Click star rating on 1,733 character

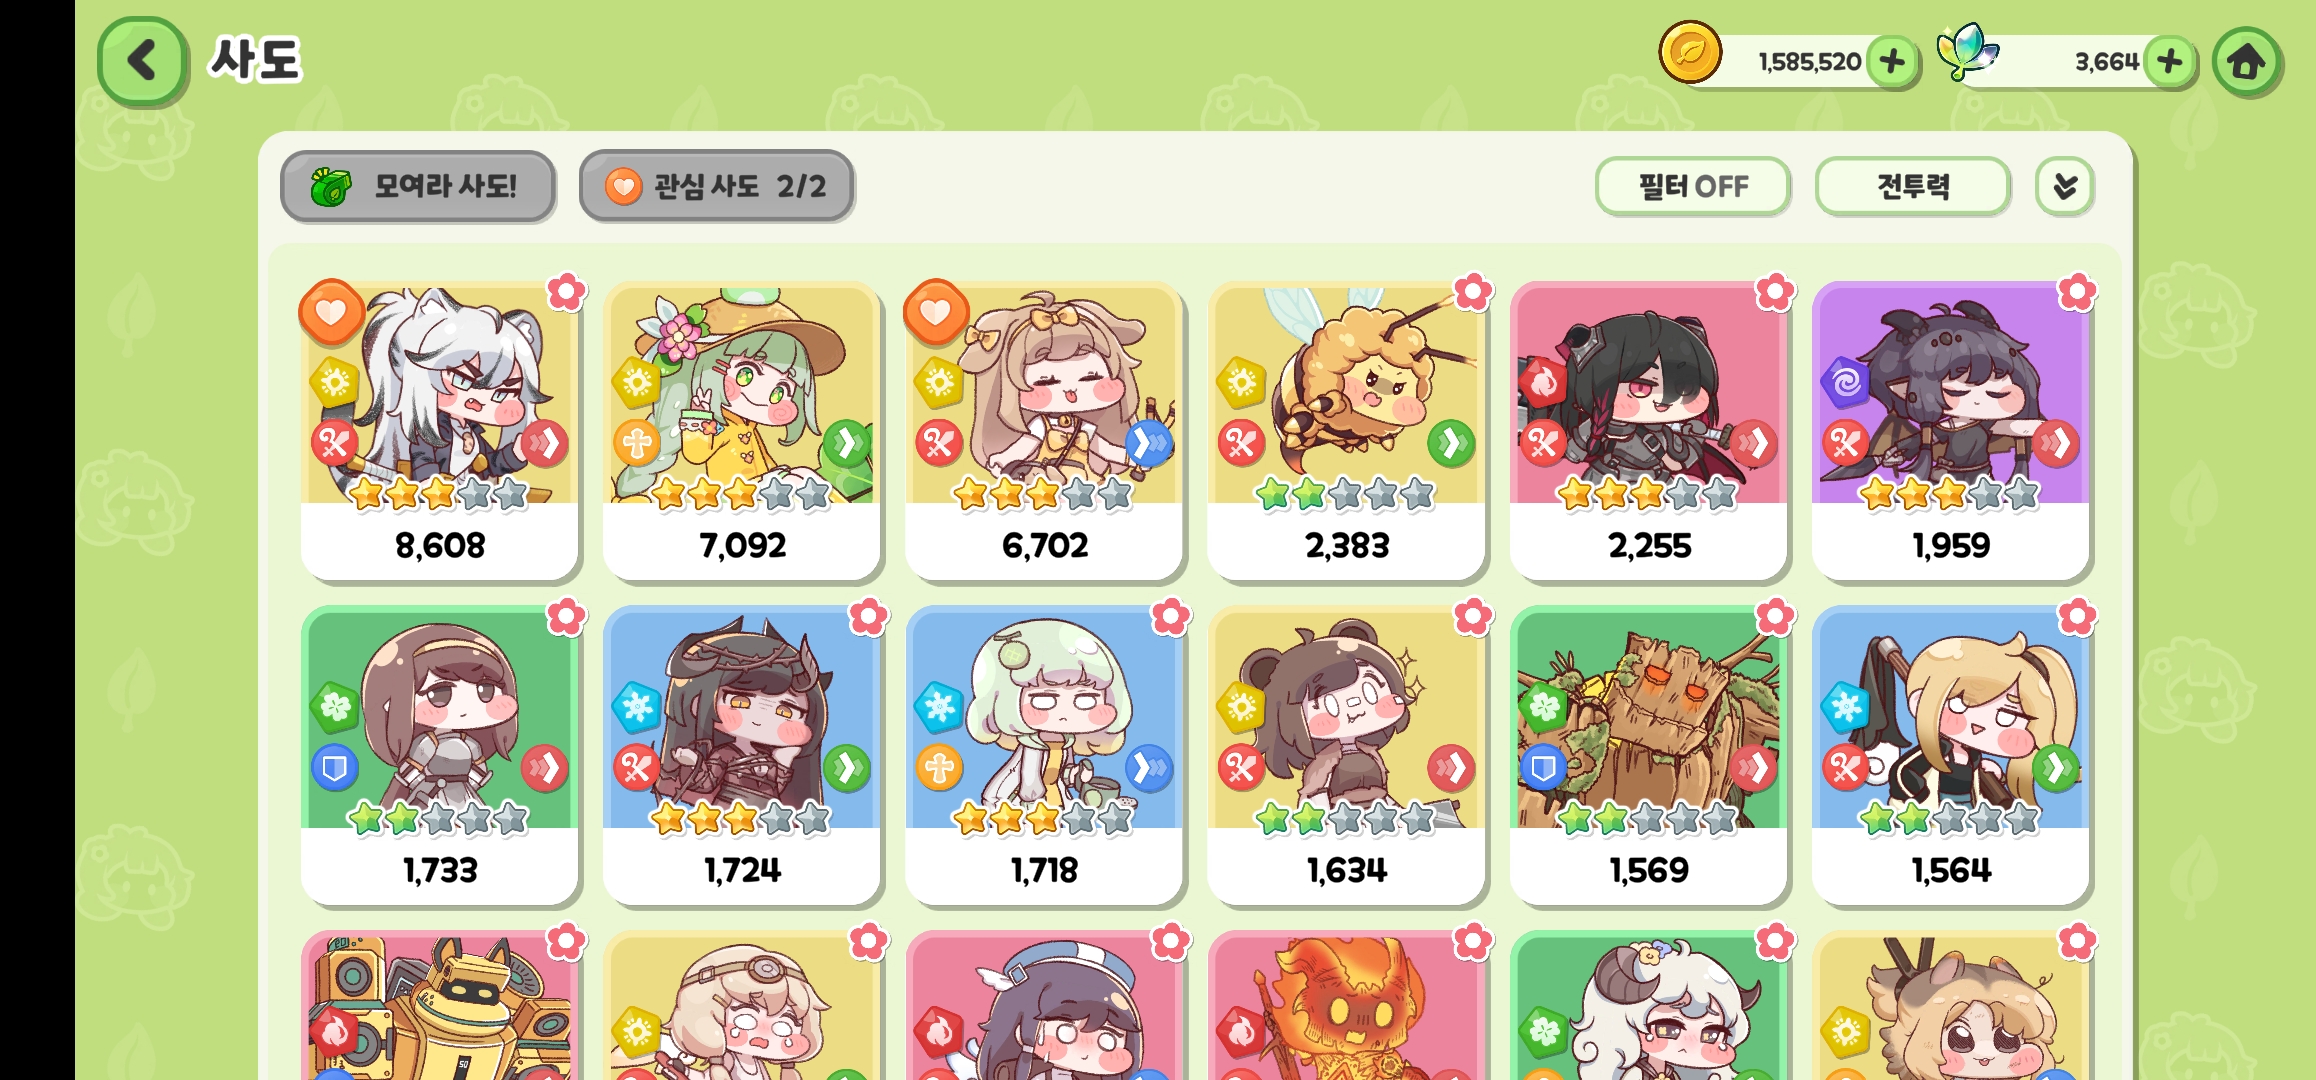click(439, 818)
